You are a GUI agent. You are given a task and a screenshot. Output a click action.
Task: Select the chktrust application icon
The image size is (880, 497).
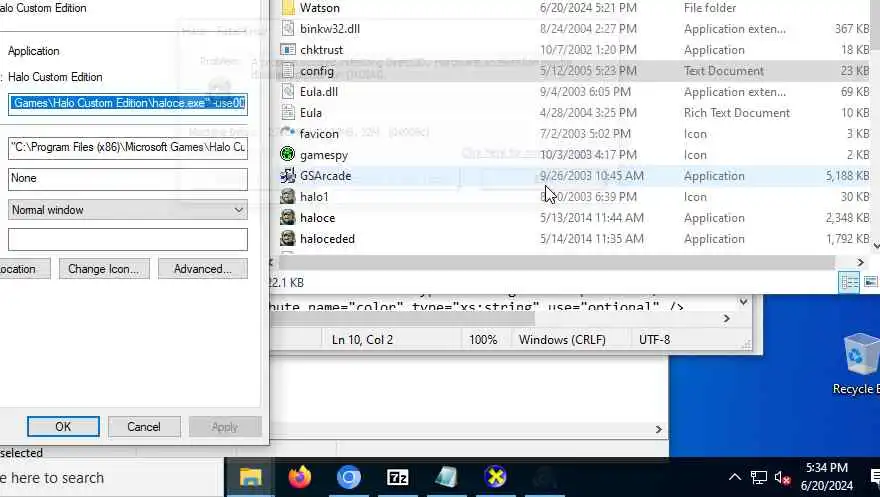288,50
